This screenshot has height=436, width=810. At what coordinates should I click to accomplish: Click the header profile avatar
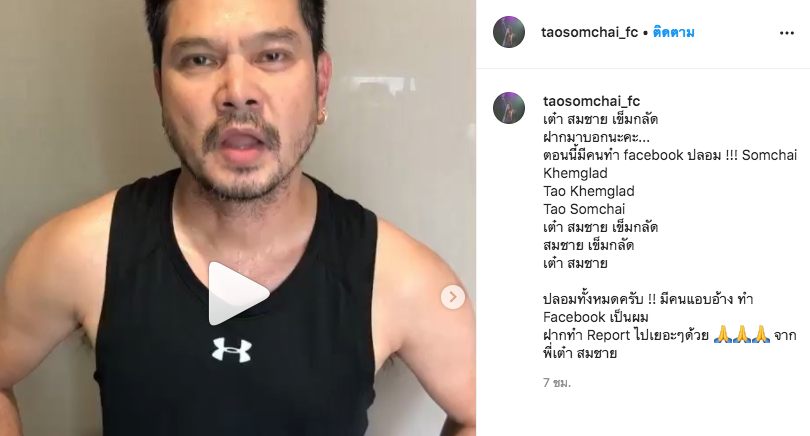tap(509, 32)
